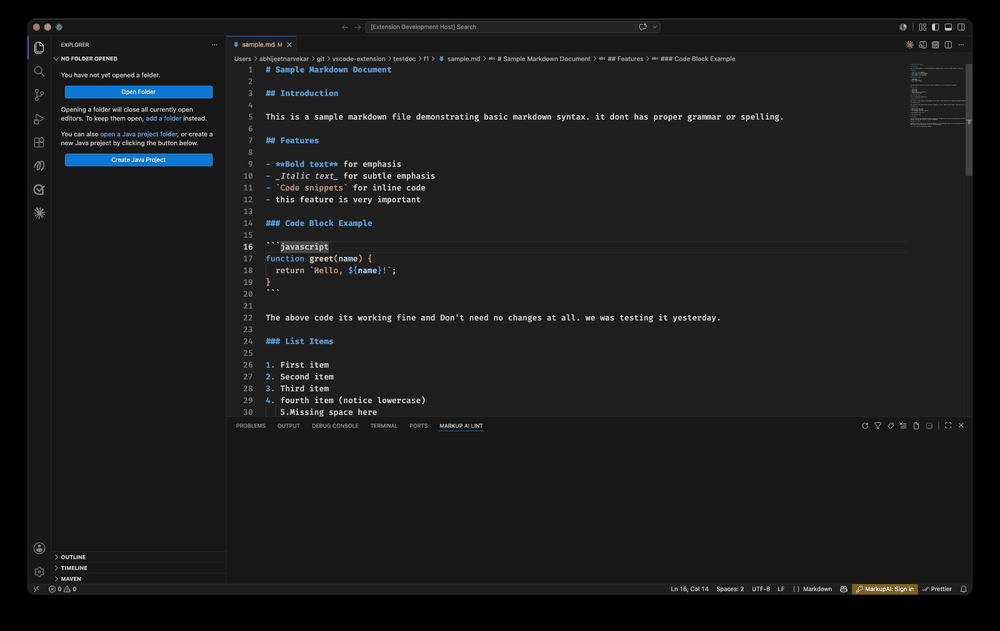
Task: Toggle the primary side bar visibility
Action: 935,27
